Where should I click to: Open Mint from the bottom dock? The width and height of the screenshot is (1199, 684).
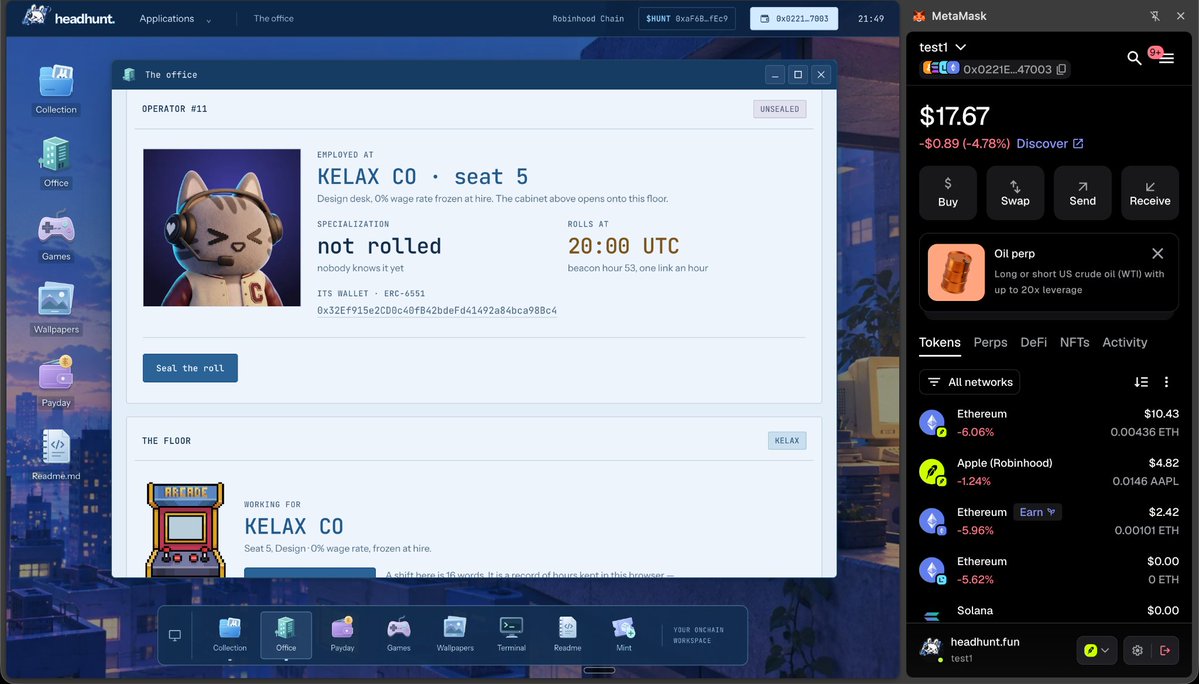point(624,634)
